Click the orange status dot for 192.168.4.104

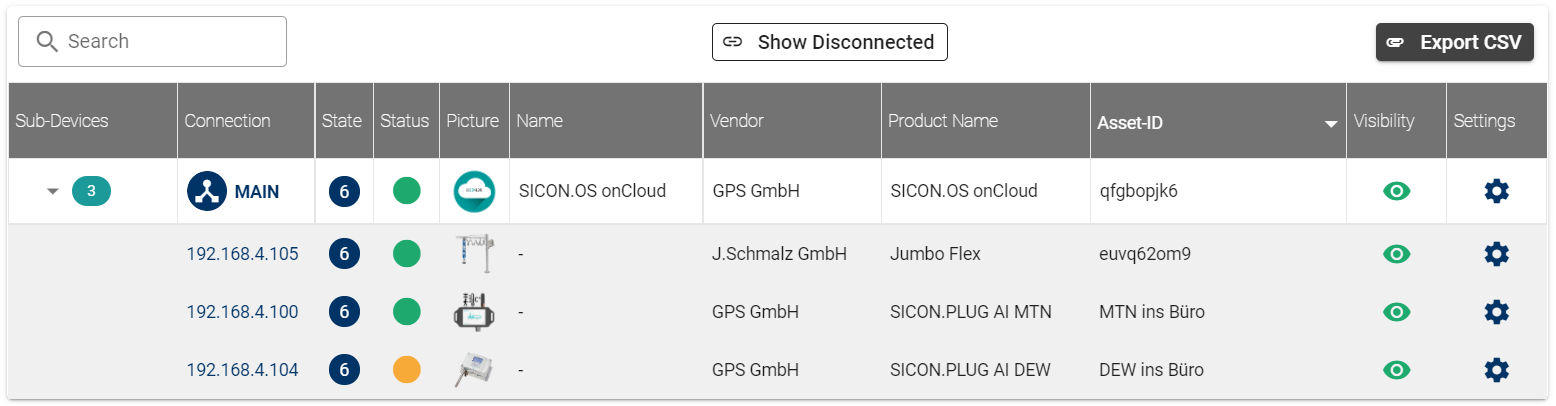[406, 370]
